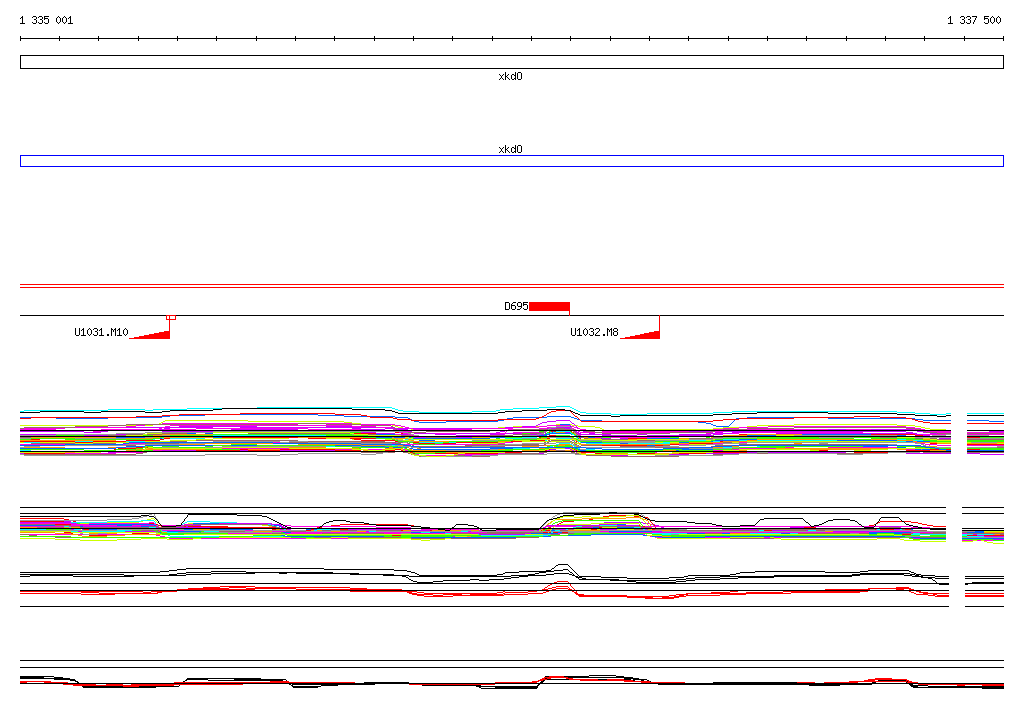Click the small red square above U1031.M10
1024x714 pixels.
point(171,317)
